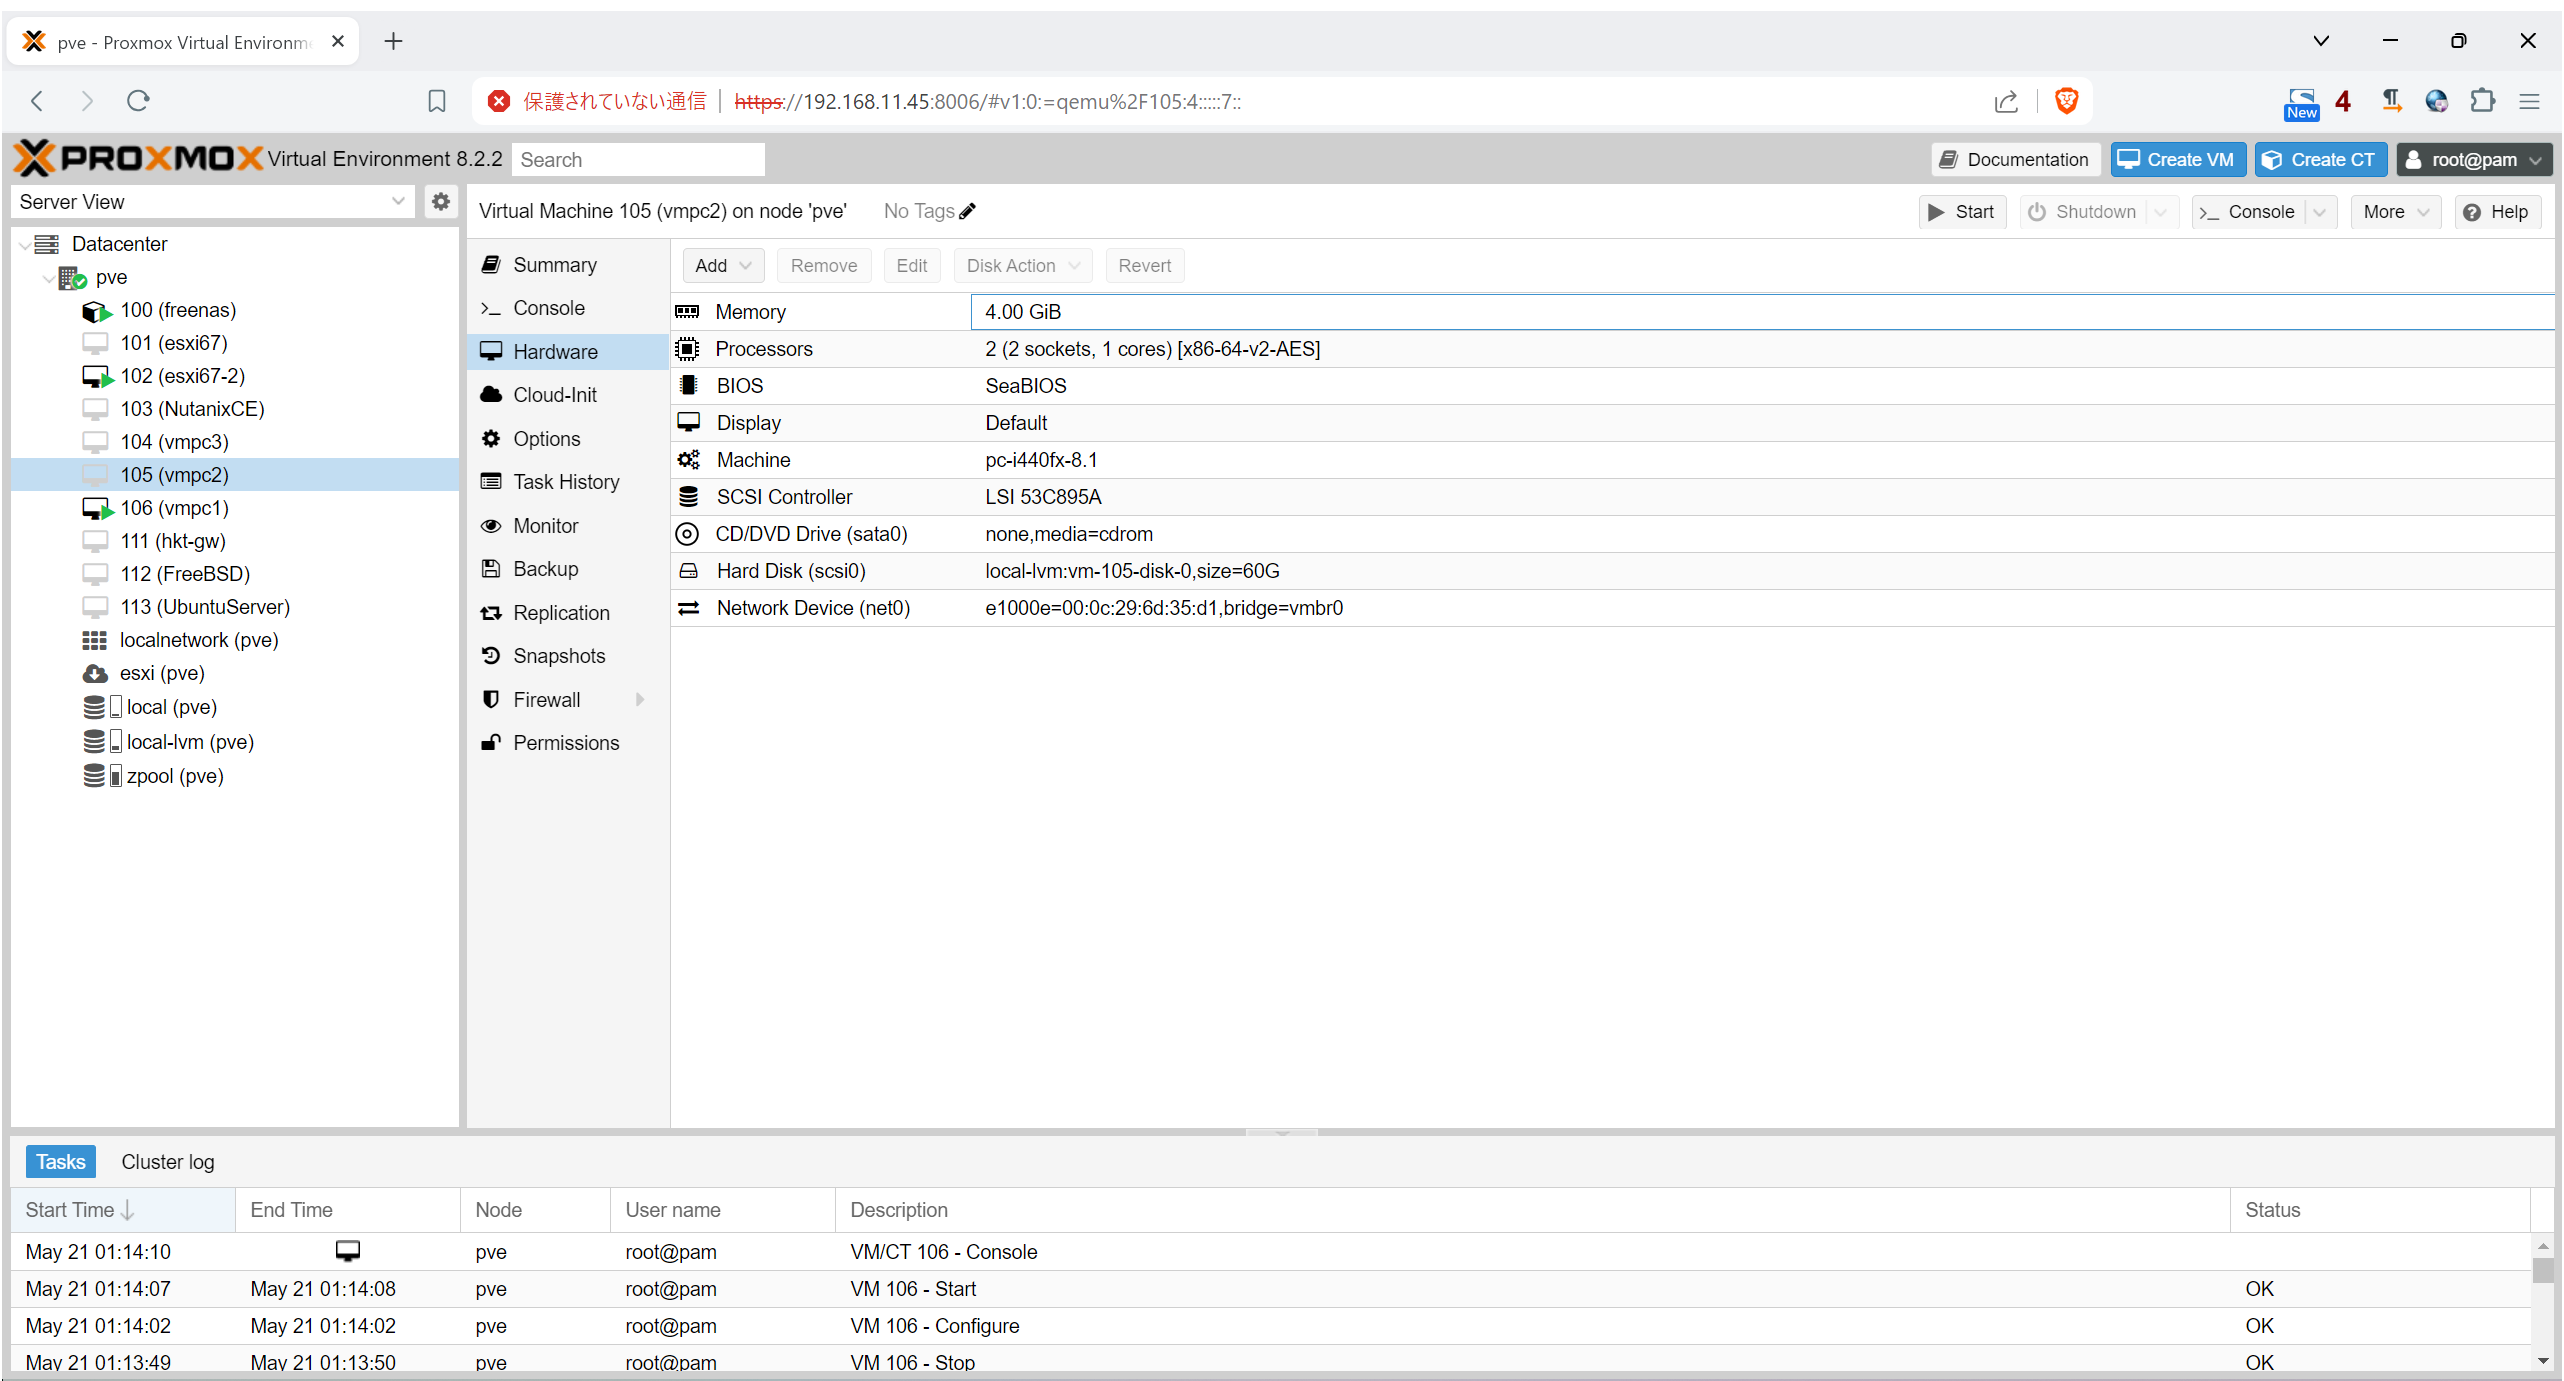2564x1381 pixels.
Task: Bookmark this page icon
Action: (x=437, y=101)
